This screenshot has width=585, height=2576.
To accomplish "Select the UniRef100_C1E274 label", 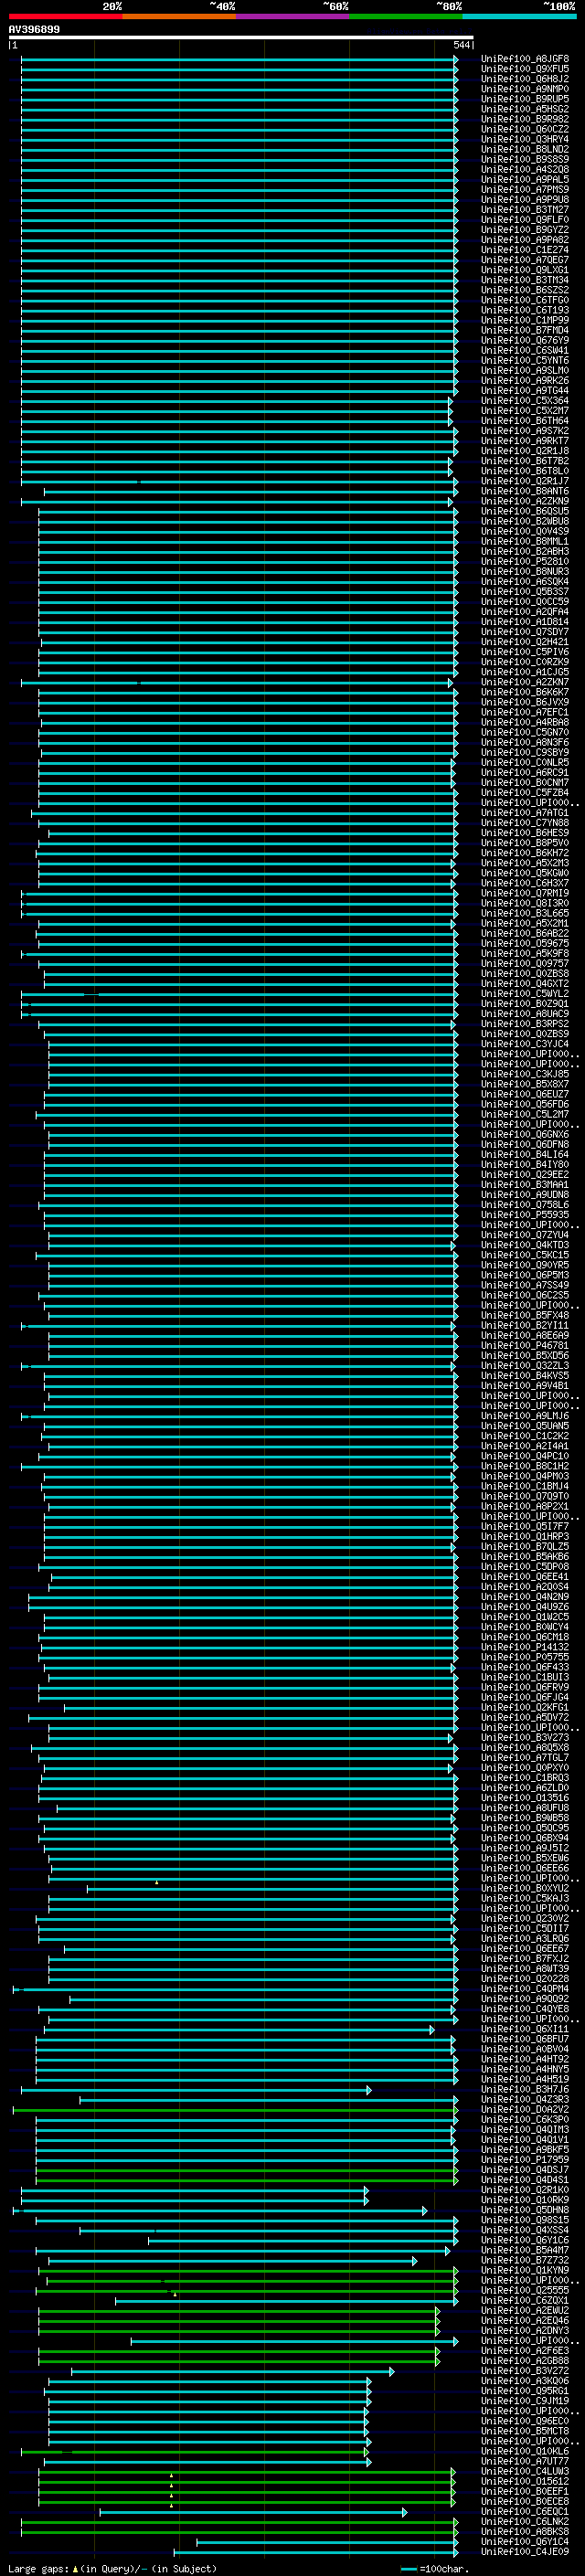I will pos(525,250).
